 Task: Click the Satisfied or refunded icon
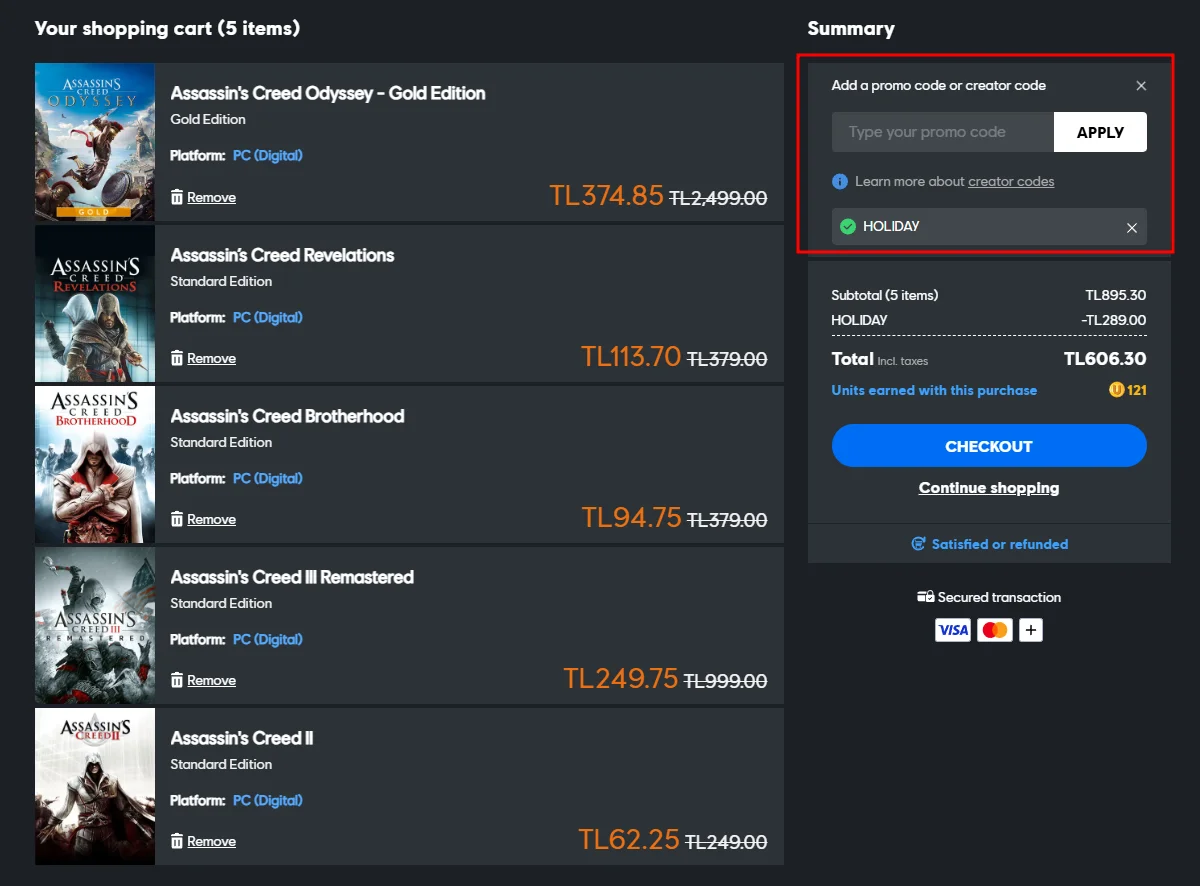pos(918,544)
